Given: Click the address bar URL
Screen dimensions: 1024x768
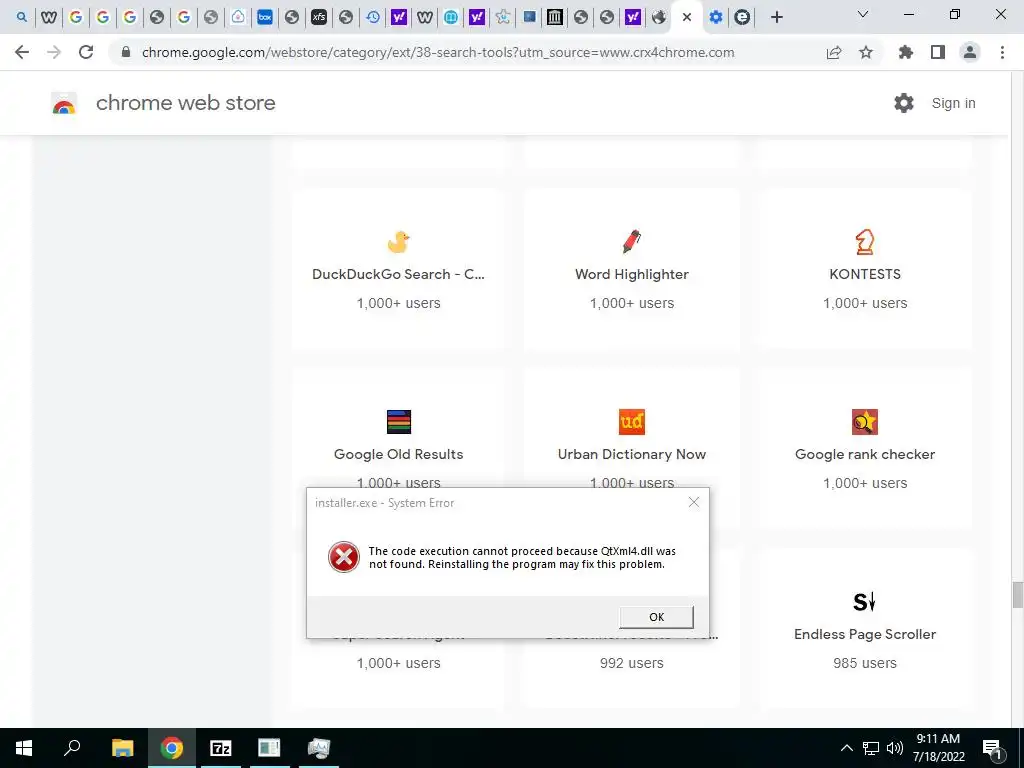Looking at the screenshot, I should coord(438,52).
